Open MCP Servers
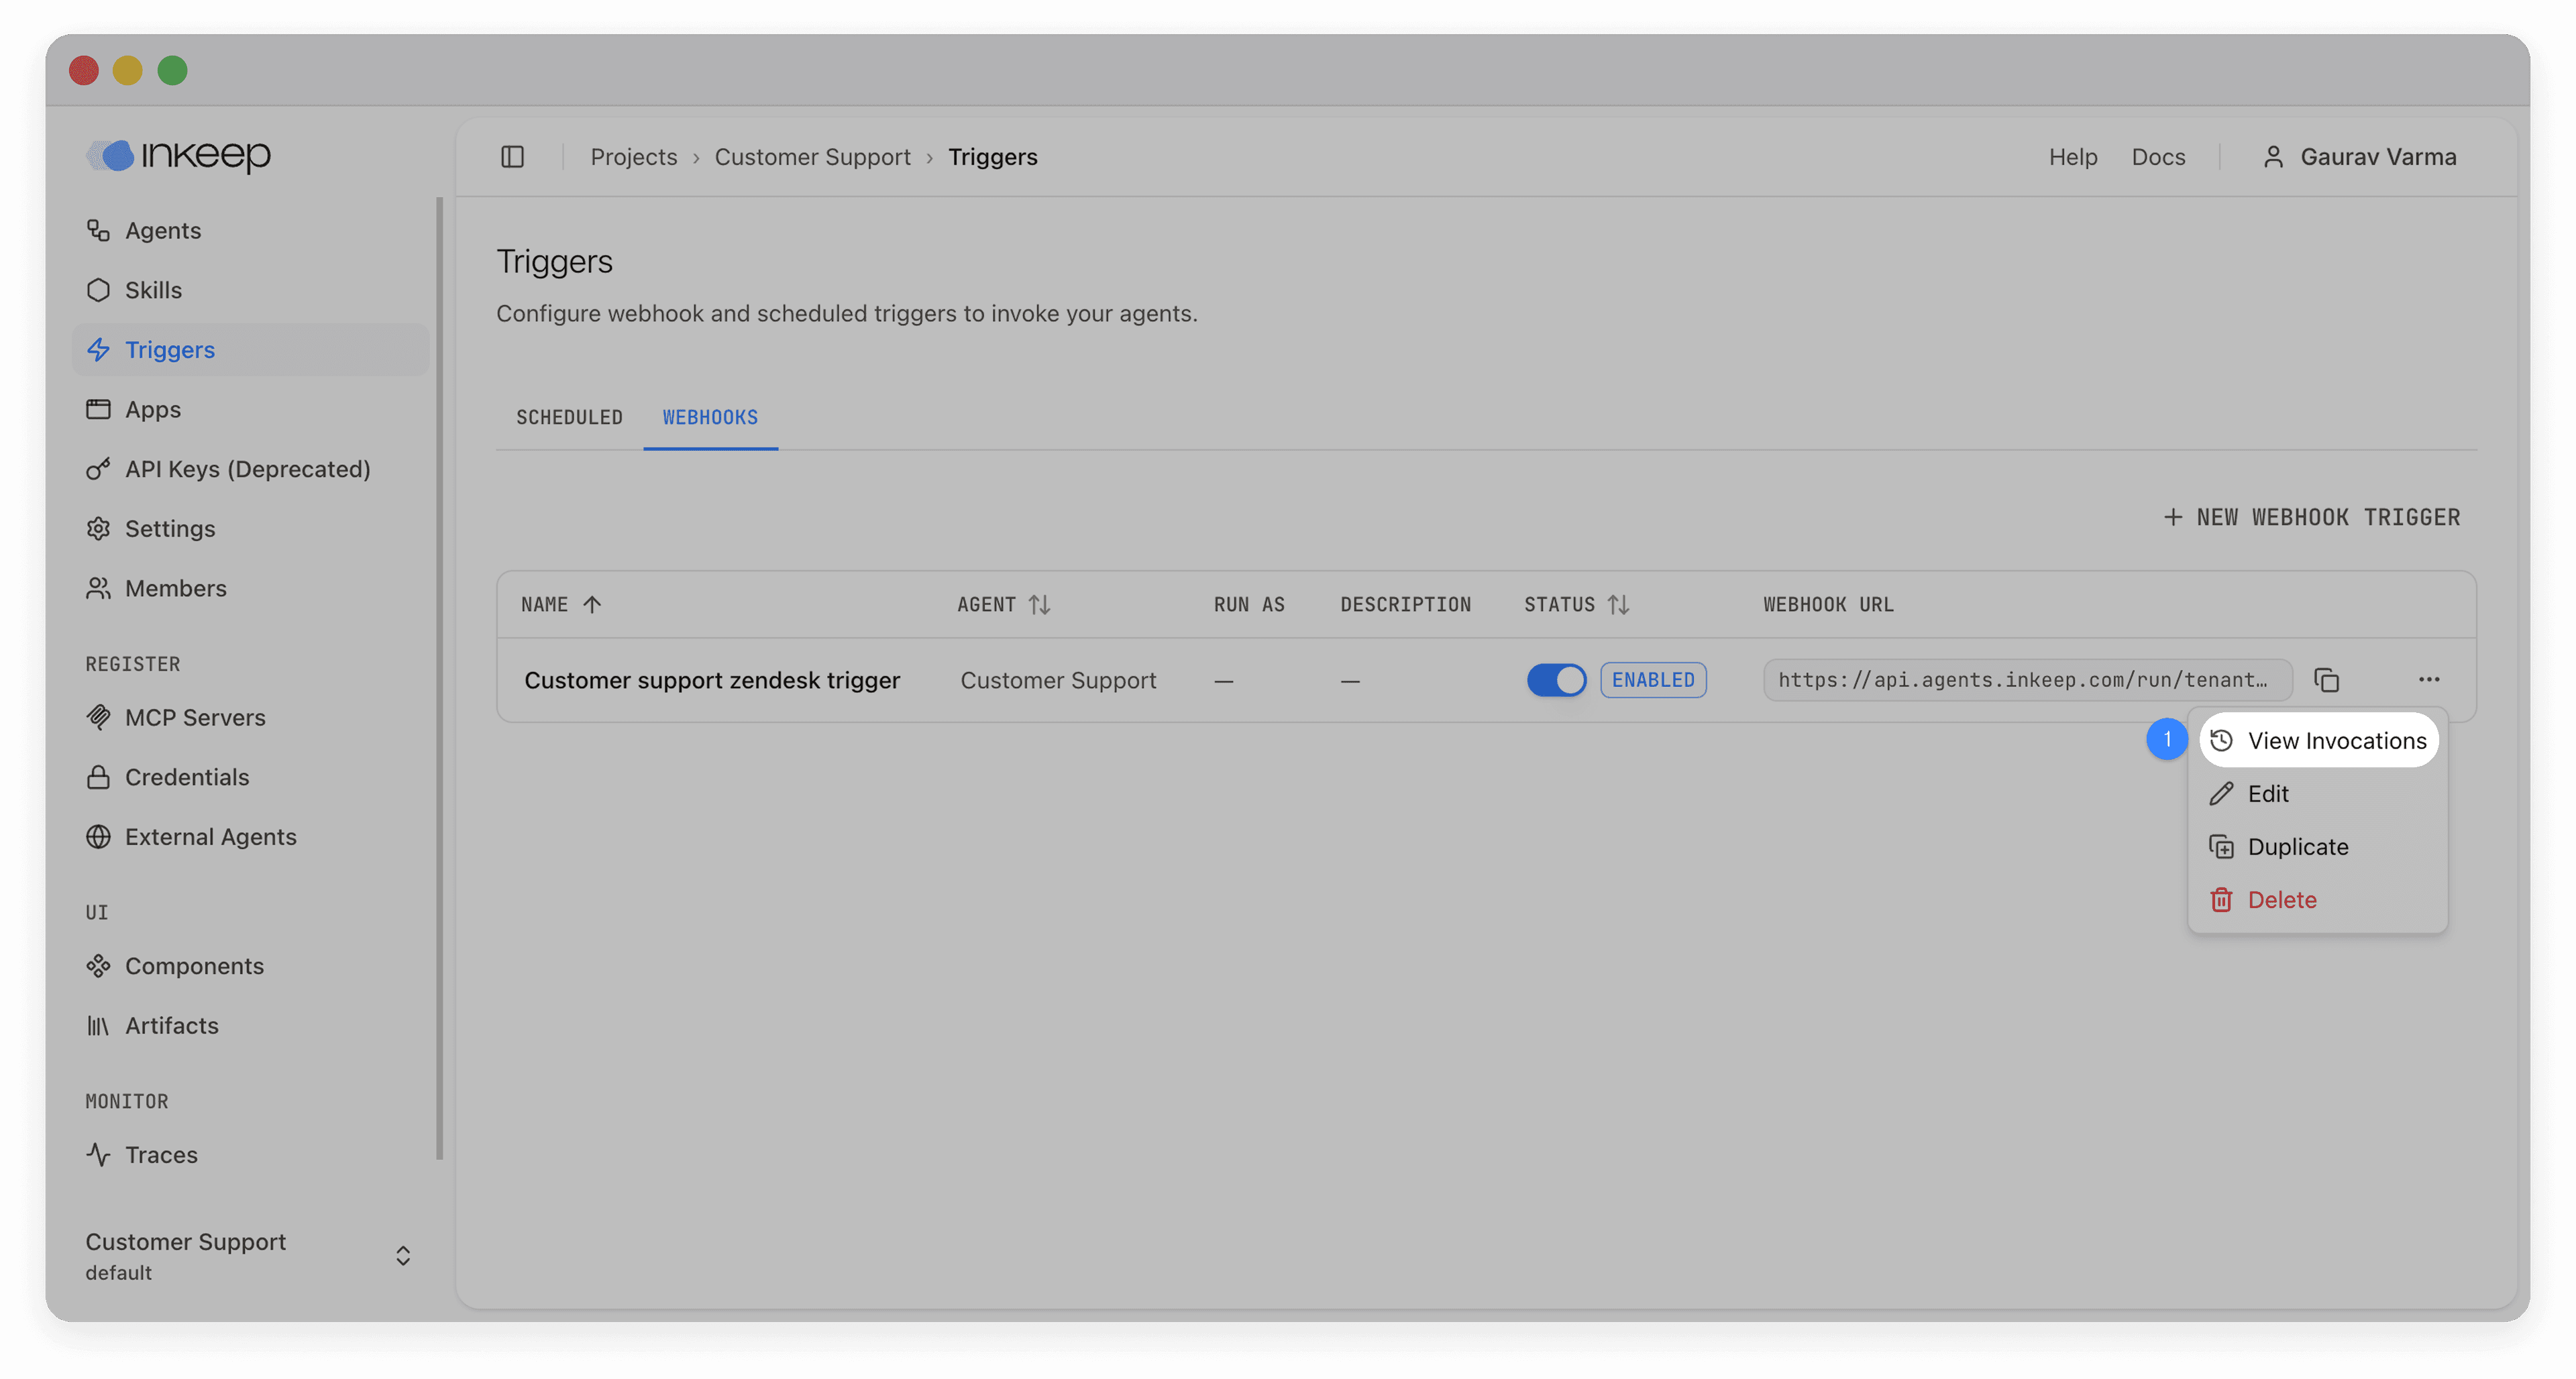The height and width of the screenshot is (1379, 2576). (250, 717)
